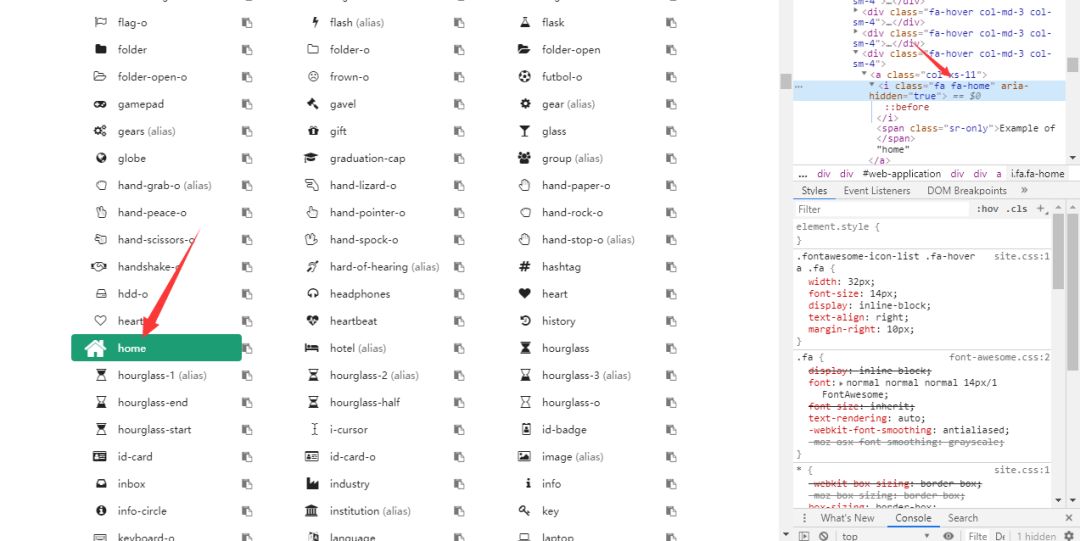1080x541 pixels.
Task: Click the industry factory icon
Action: [313, 484]
